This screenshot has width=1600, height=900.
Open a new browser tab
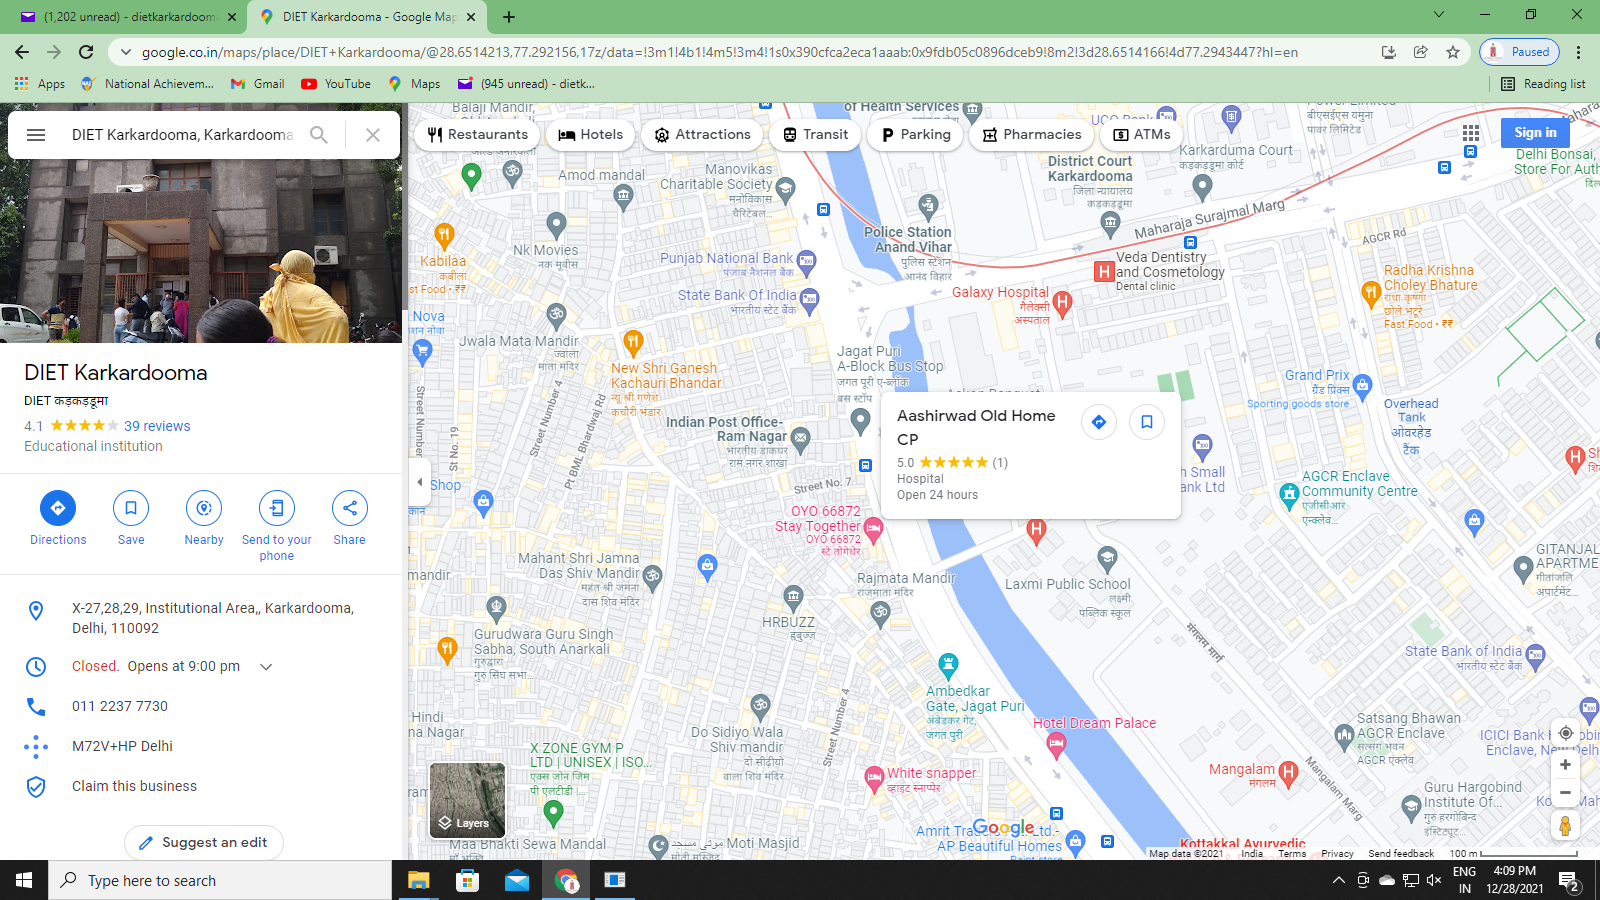click(509, 17)
